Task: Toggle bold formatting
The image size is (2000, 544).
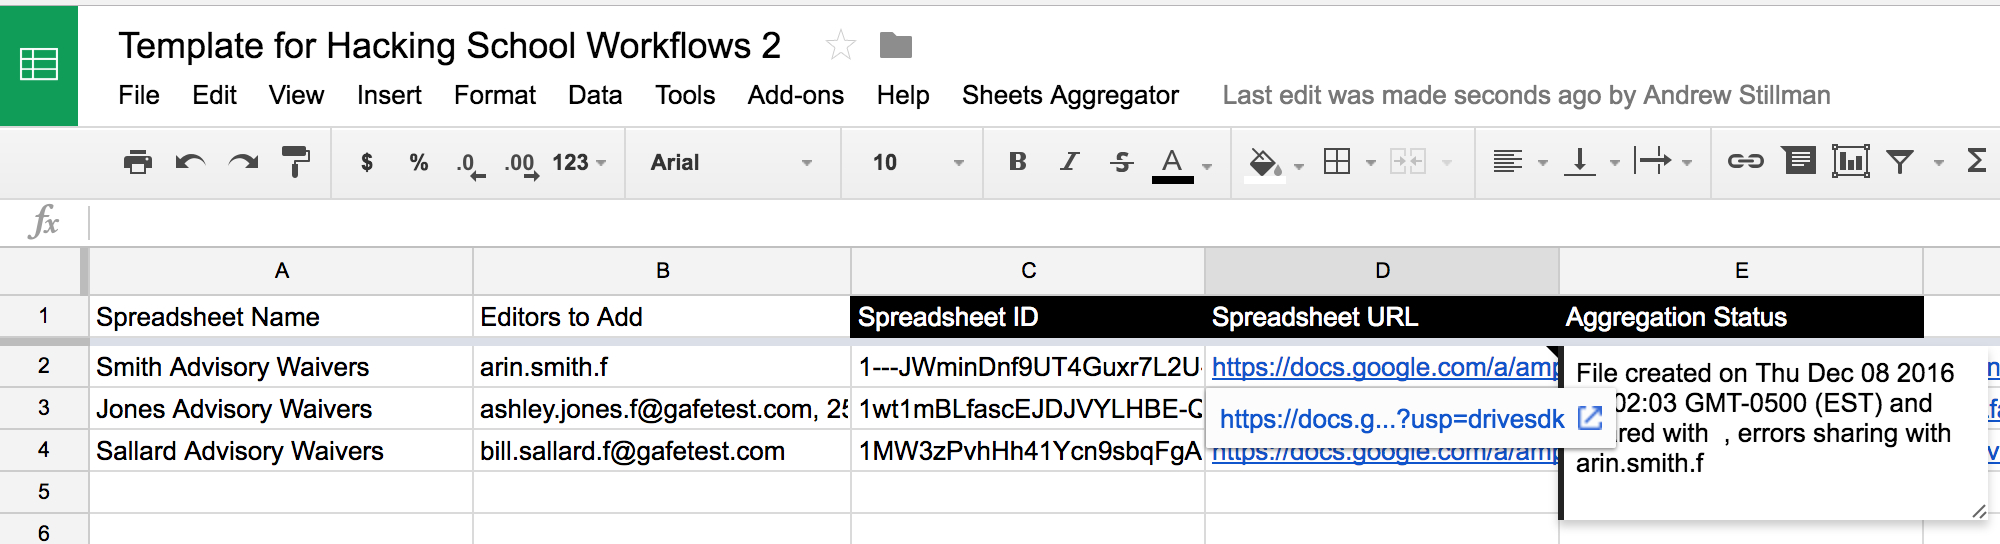Action: coord(1018,162)
